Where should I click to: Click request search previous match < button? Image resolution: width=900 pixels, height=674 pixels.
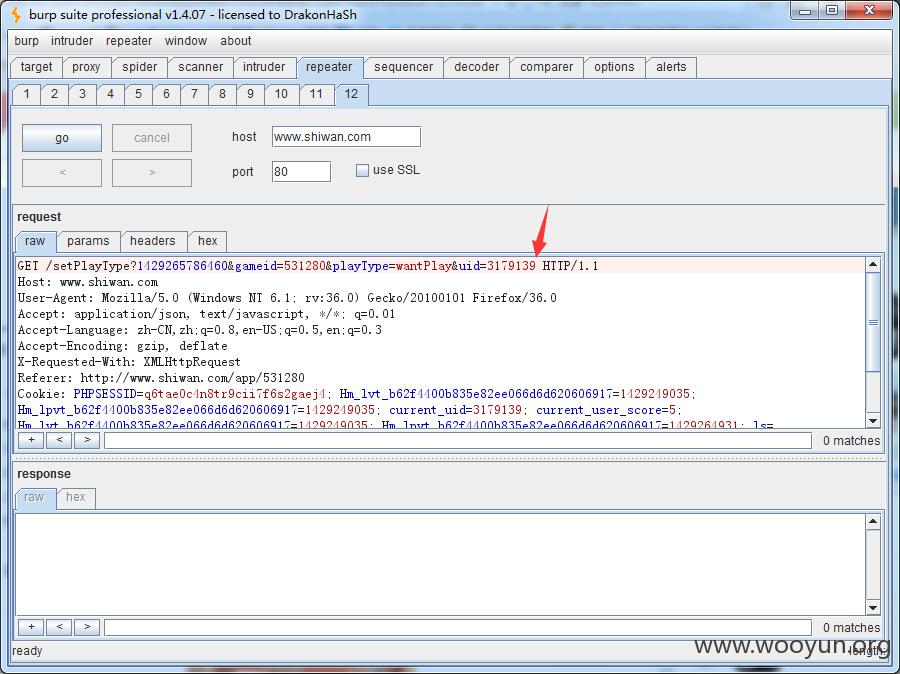59,440
